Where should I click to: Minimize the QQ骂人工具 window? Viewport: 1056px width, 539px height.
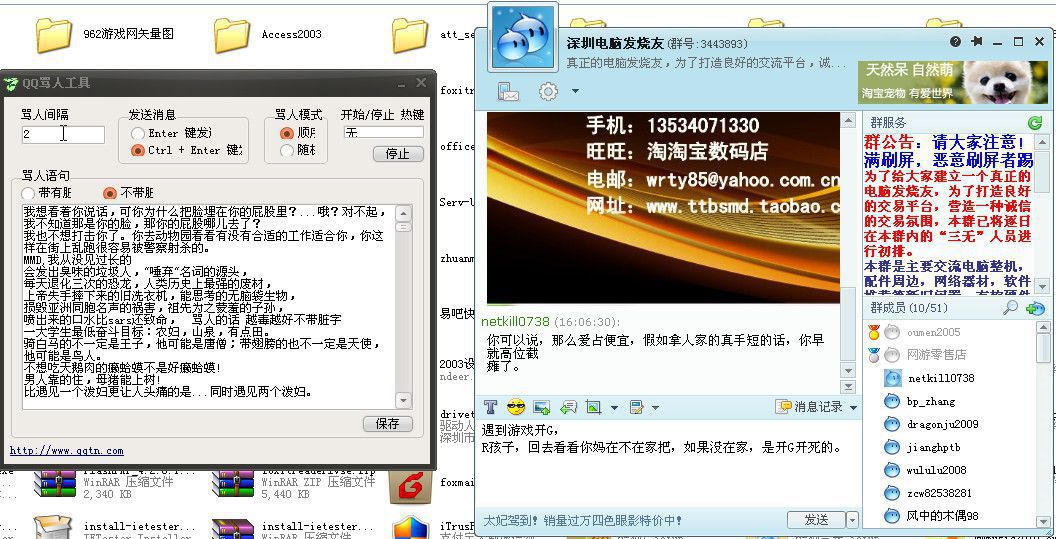point(401,84)
